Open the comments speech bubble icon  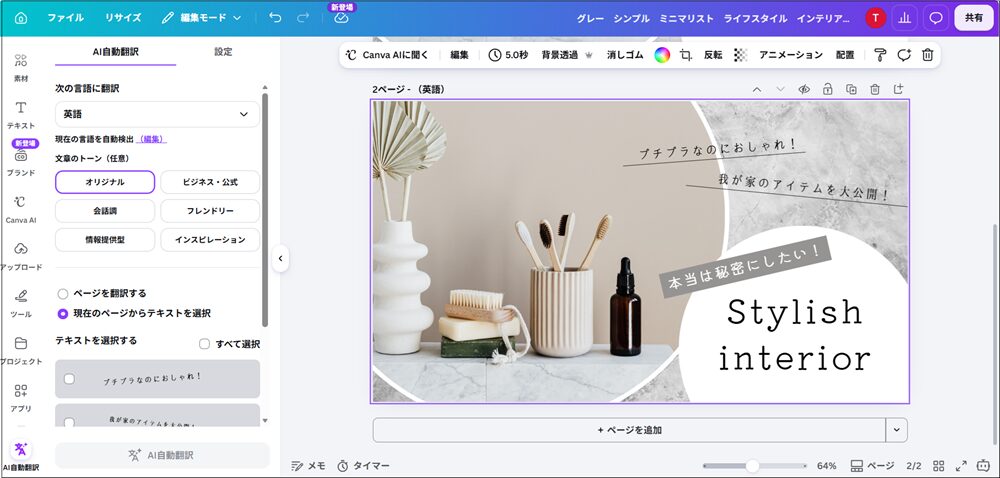point(936,18)
